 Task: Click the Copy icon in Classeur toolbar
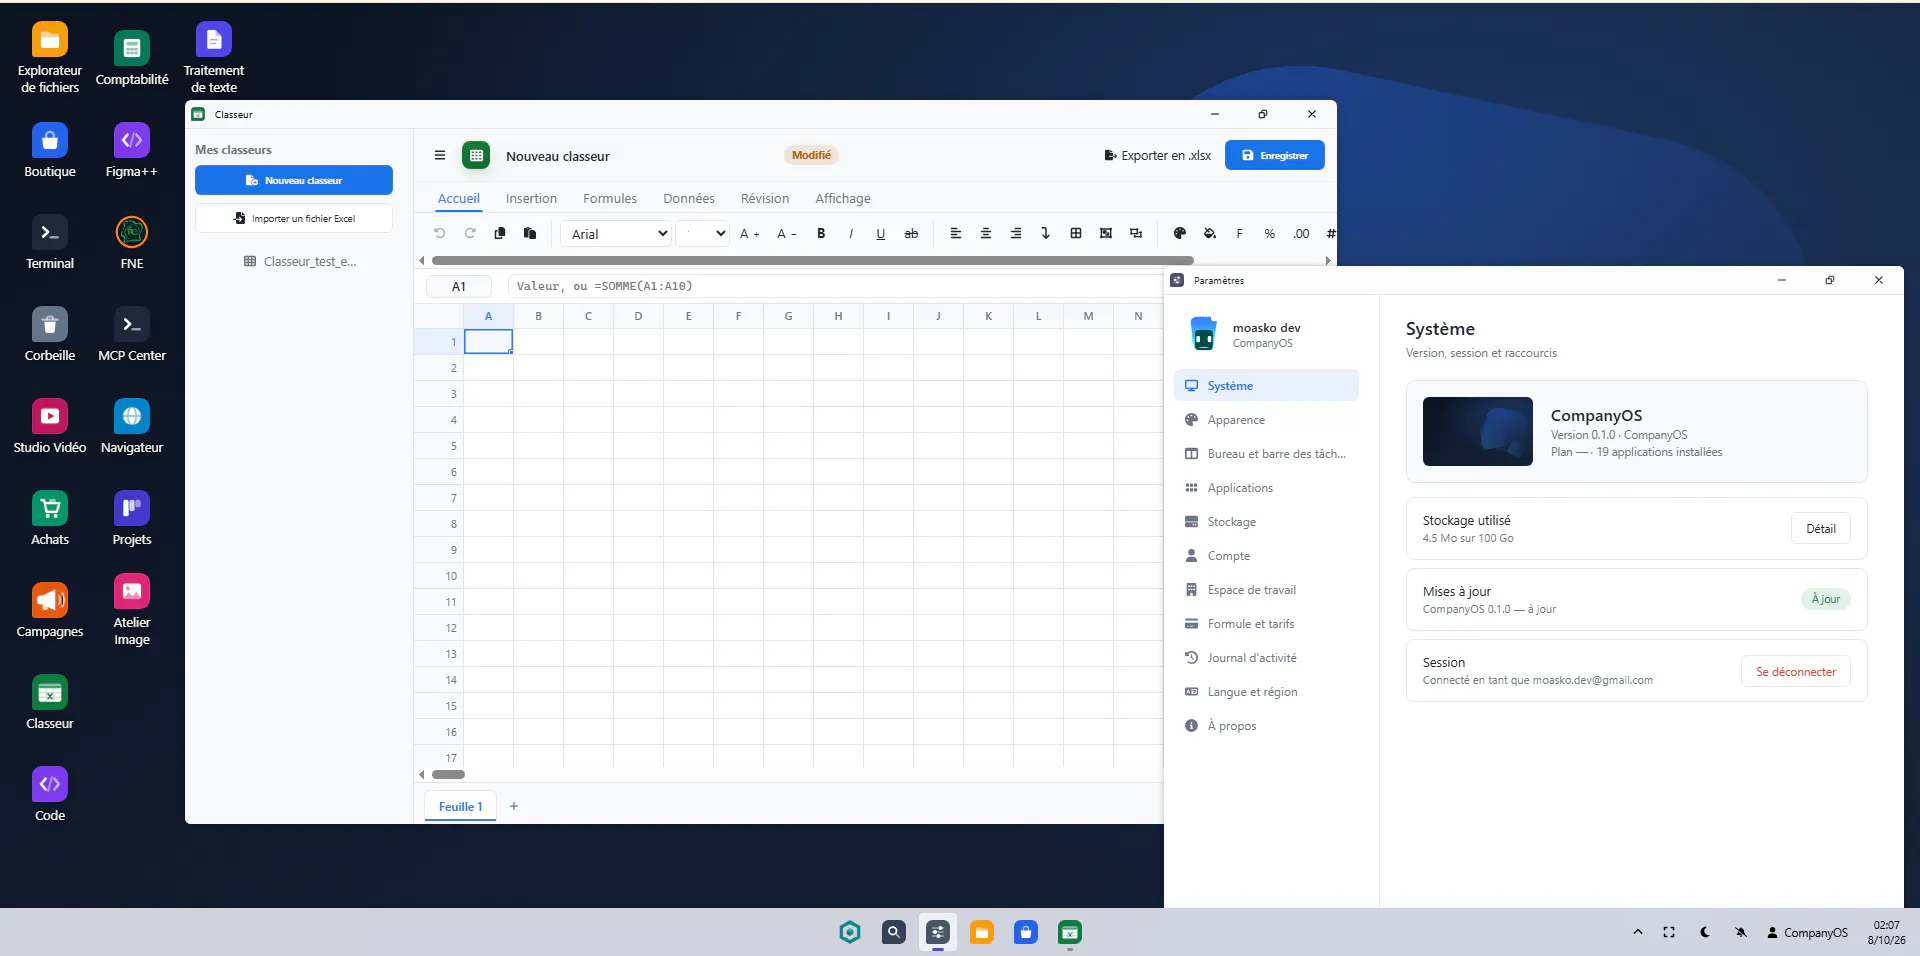click(500, 233)
